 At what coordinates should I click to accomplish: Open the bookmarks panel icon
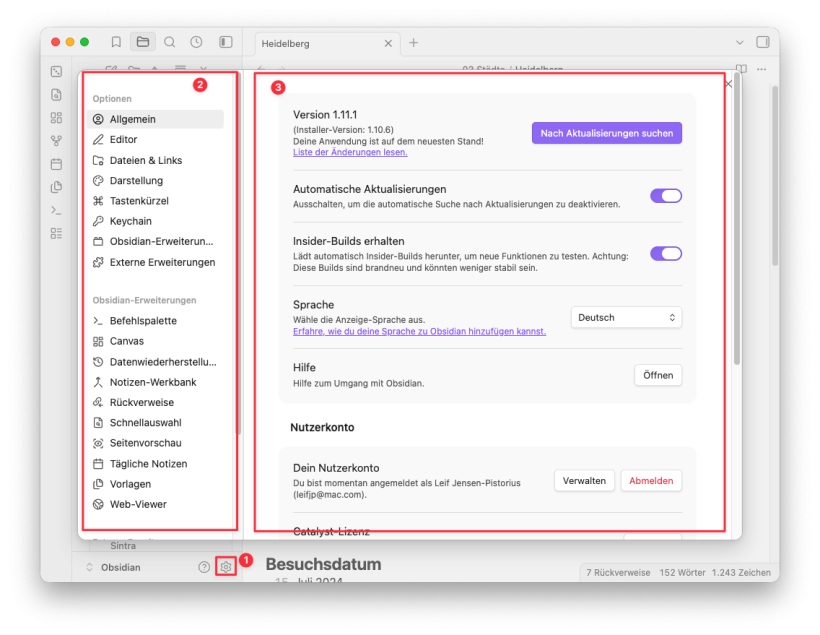click(x=116, y=42)
